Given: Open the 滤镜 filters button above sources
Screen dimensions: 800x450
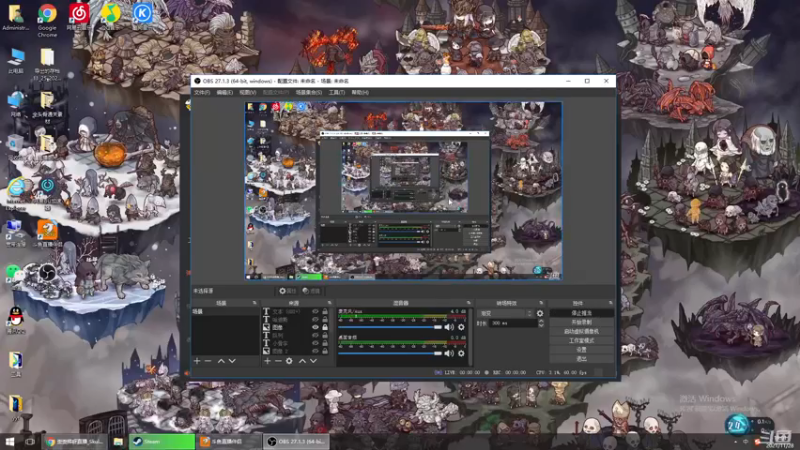Looking at the screenshot, I should click(x=311, y=291).
